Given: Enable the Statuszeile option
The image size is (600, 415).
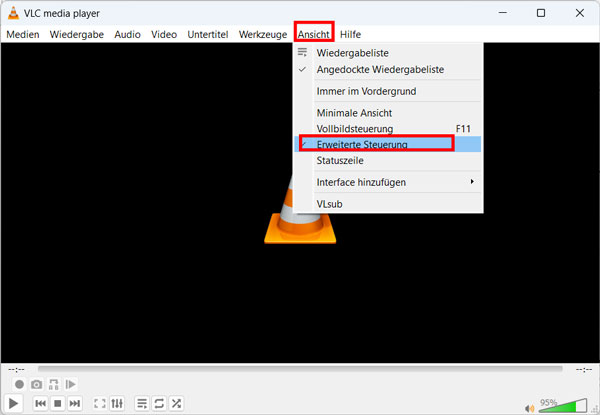Looking at the screenshot, I should point(387,161).
